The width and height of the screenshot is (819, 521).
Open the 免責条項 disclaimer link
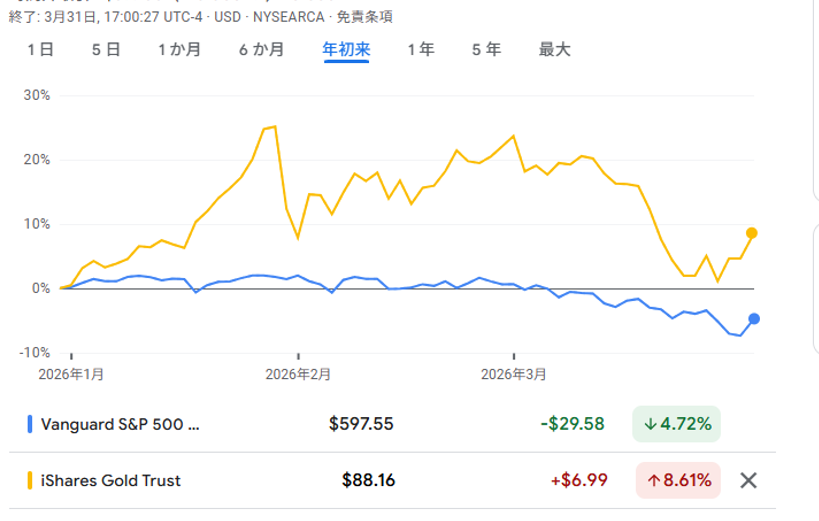[x=365, y=16]
